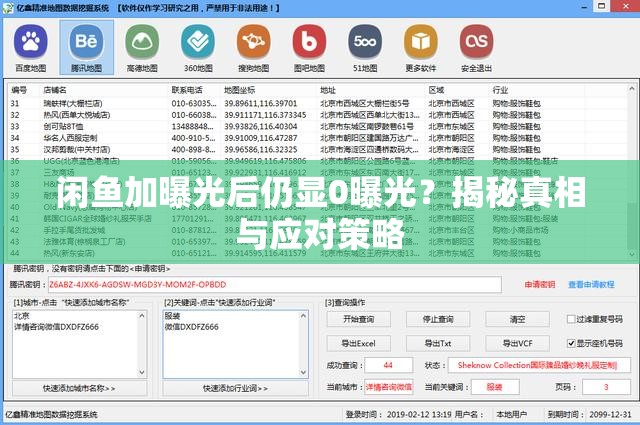Click the 页码 field showing 3
640x425 pixels.
coord(606,387)
